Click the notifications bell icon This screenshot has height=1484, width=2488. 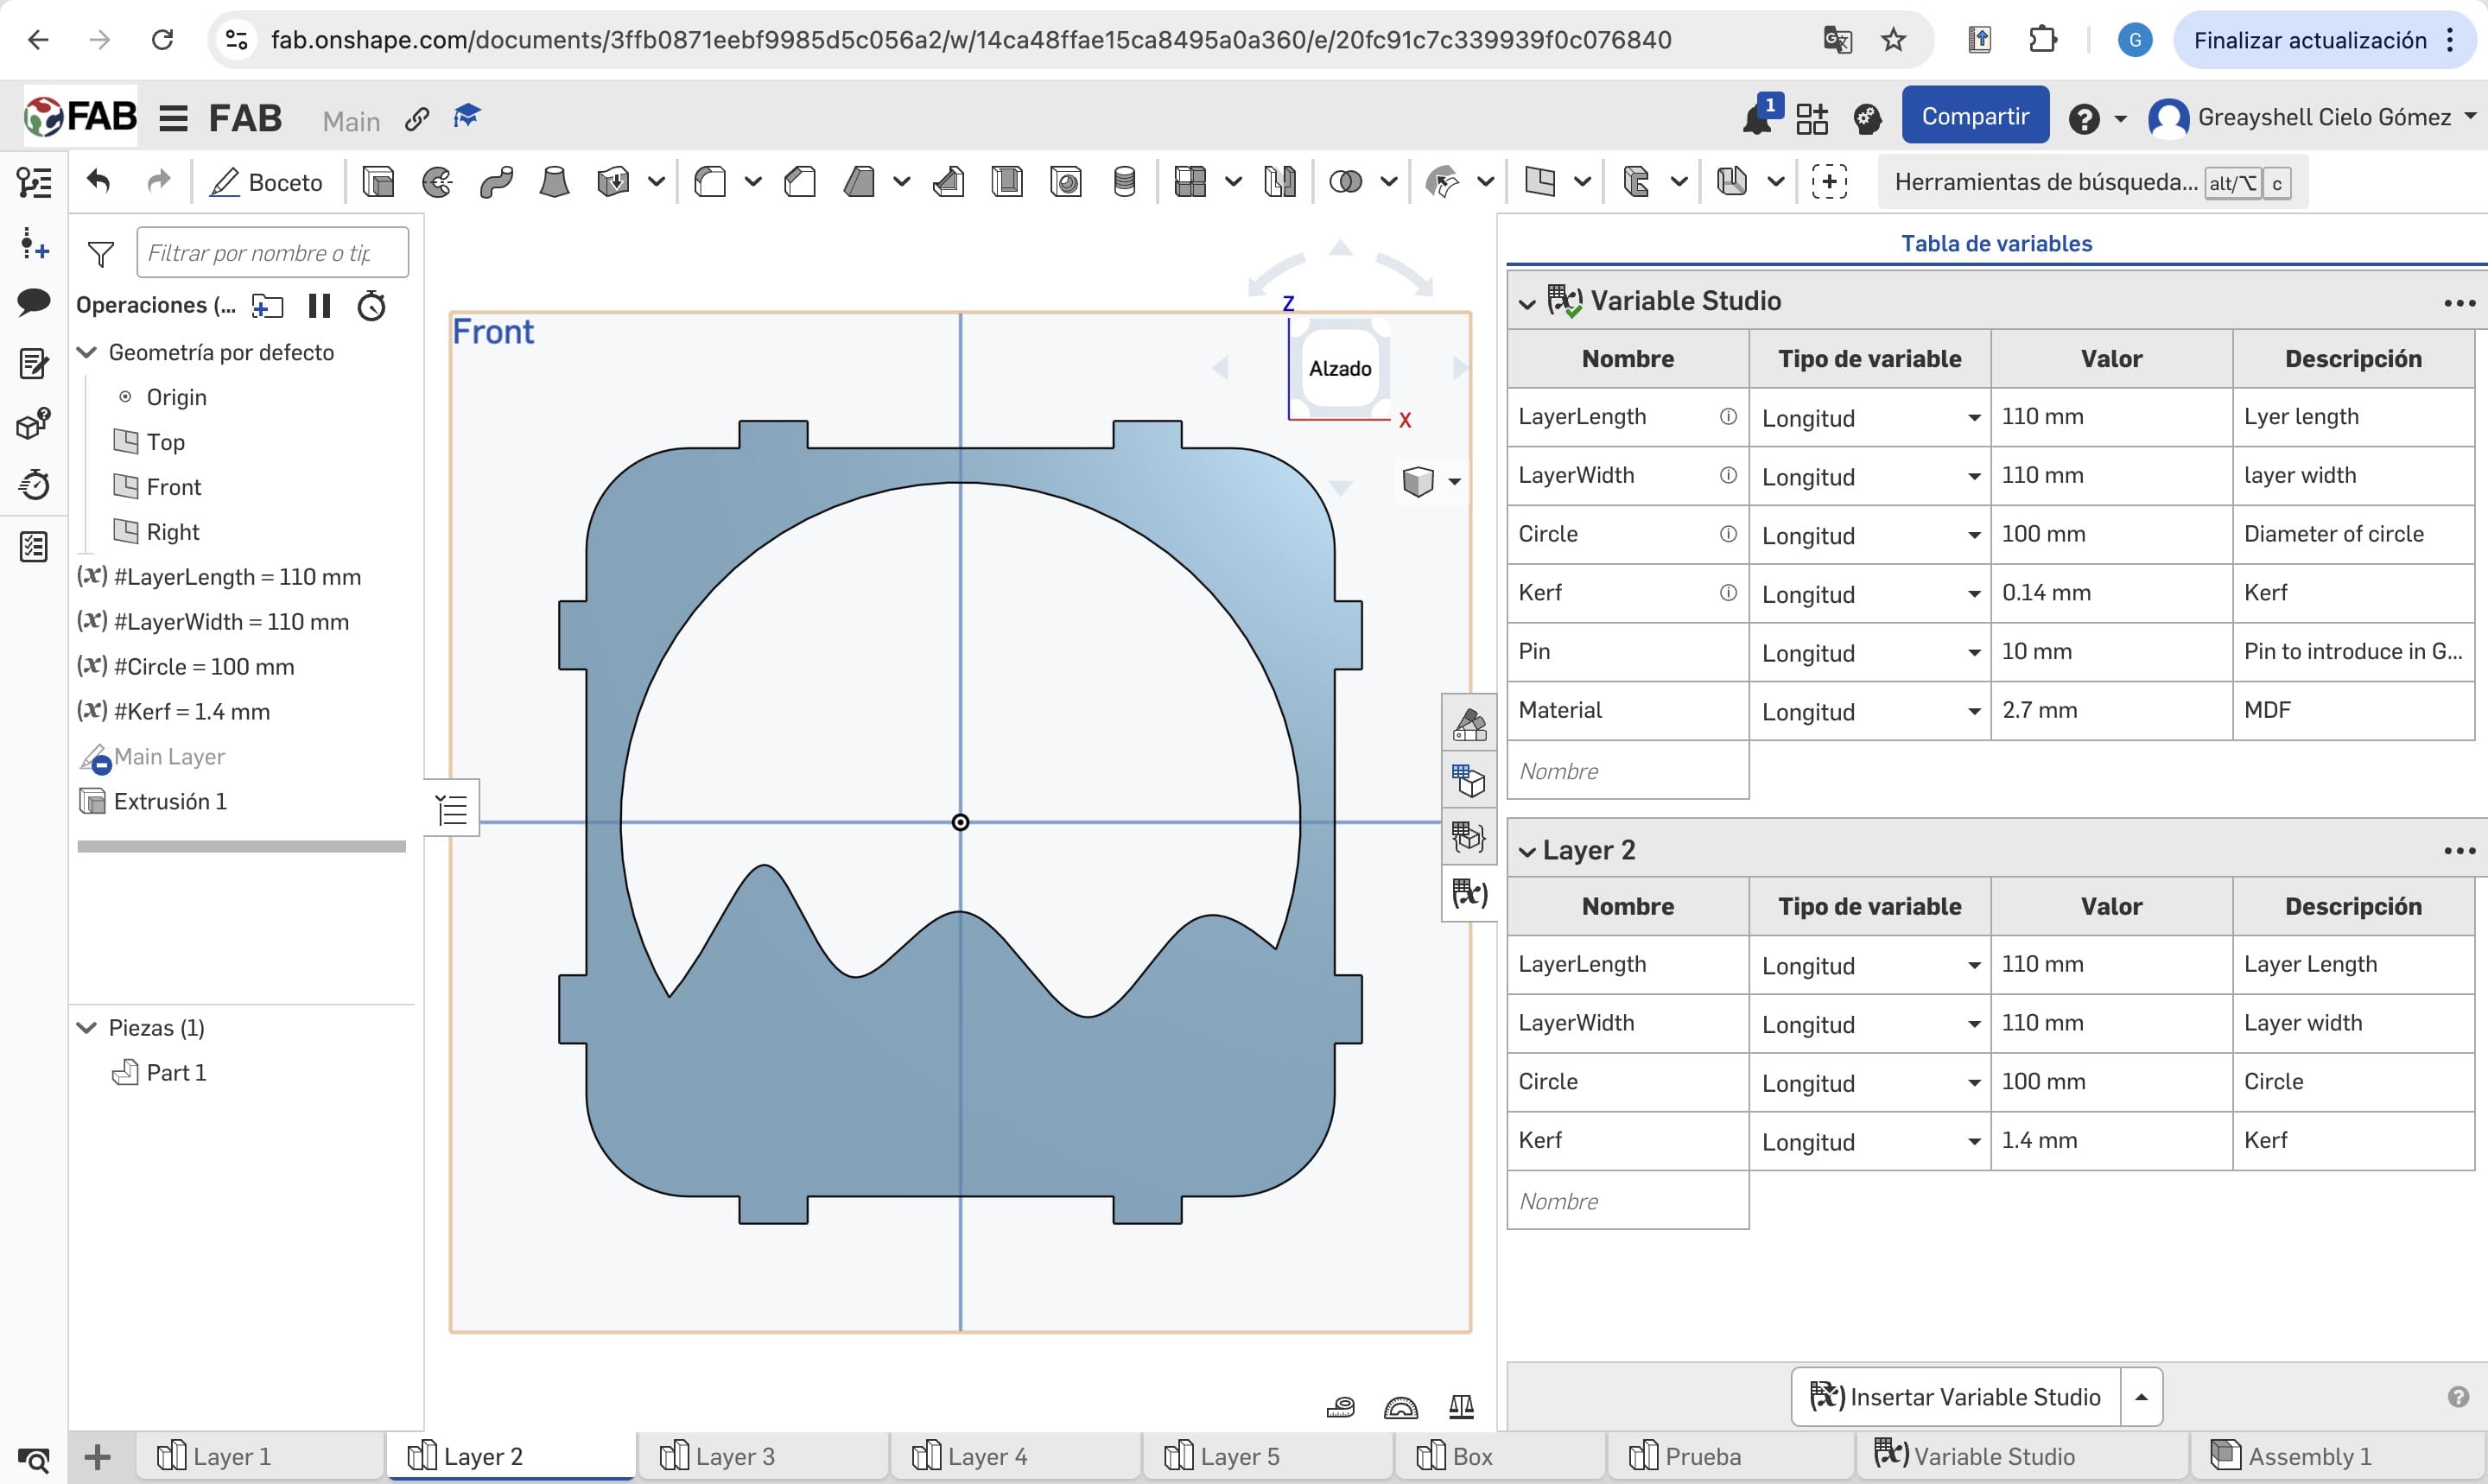tap(1756, 118)
